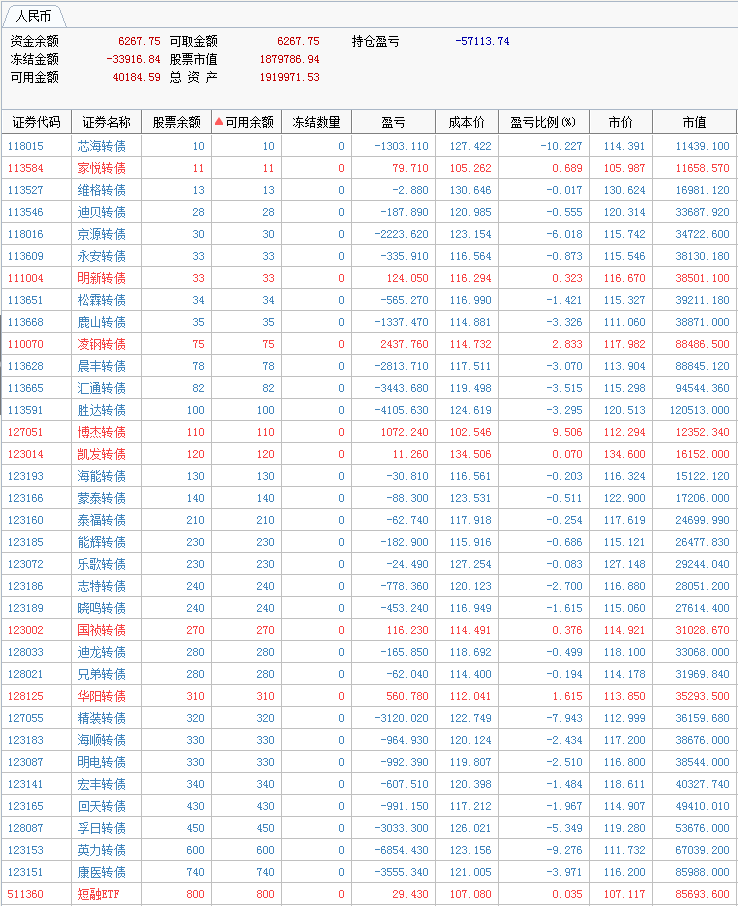Select the 短融ETF row
The image size is (738, 906).
369,894
